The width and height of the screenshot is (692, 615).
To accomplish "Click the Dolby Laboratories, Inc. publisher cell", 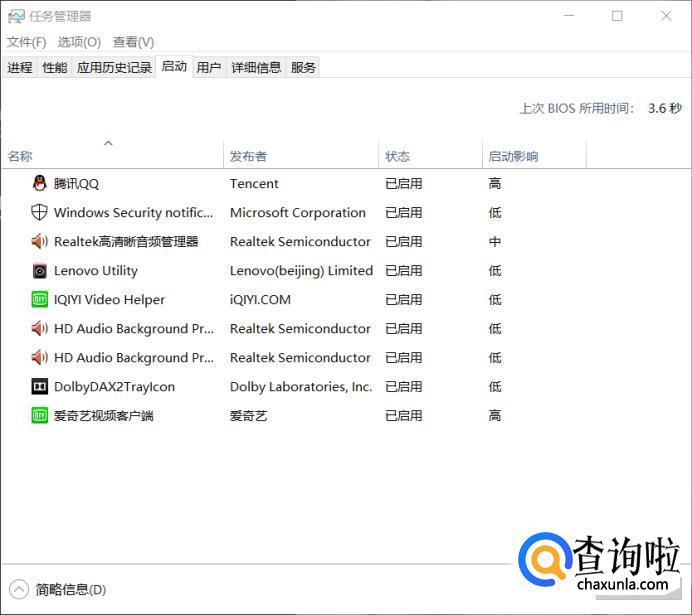I will (x=301, y=386).
